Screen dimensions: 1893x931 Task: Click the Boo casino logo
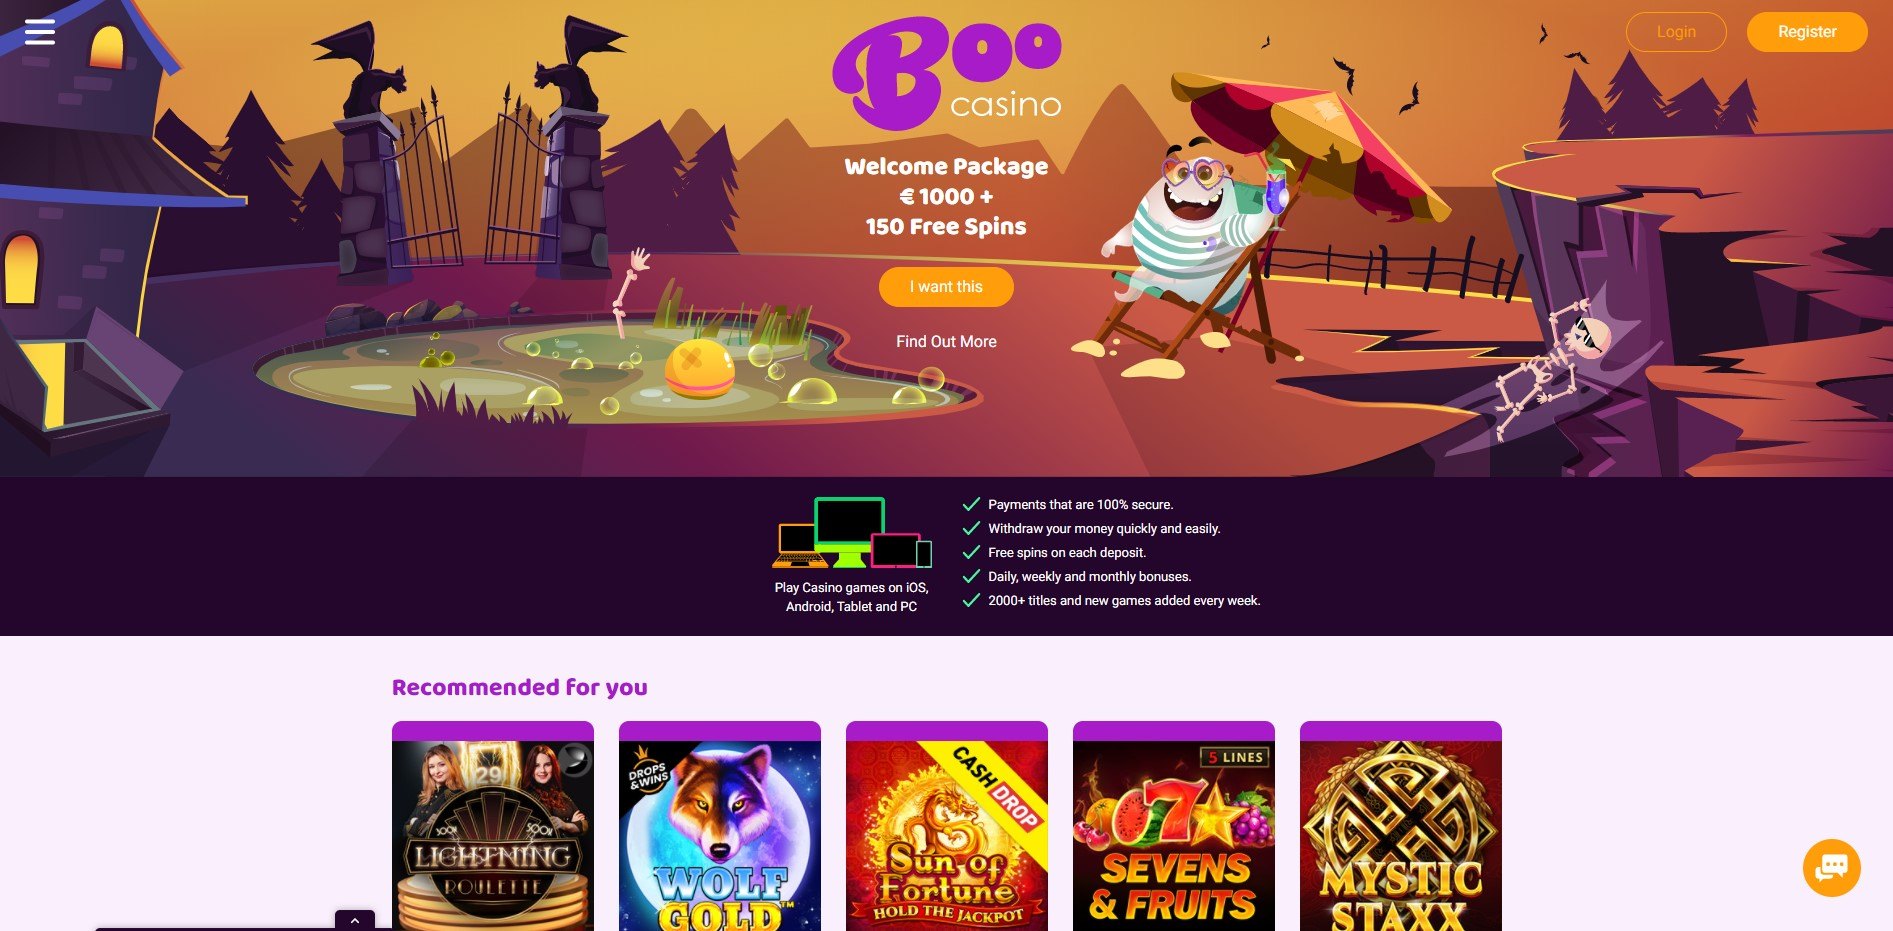pos(947,73)
